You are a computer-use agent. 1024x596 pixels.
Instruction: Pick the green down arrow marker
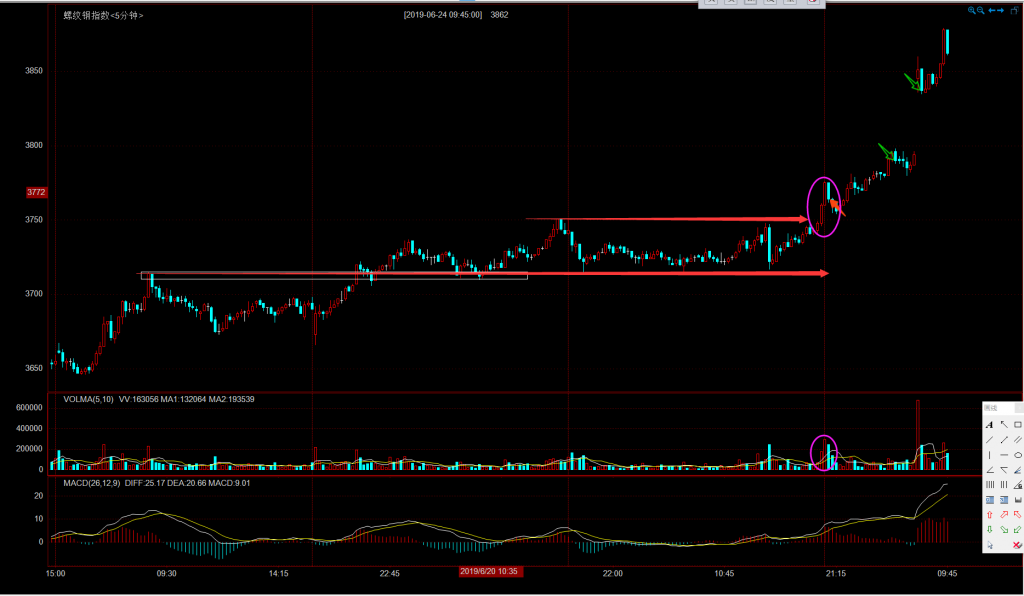[x=989, y=530]
